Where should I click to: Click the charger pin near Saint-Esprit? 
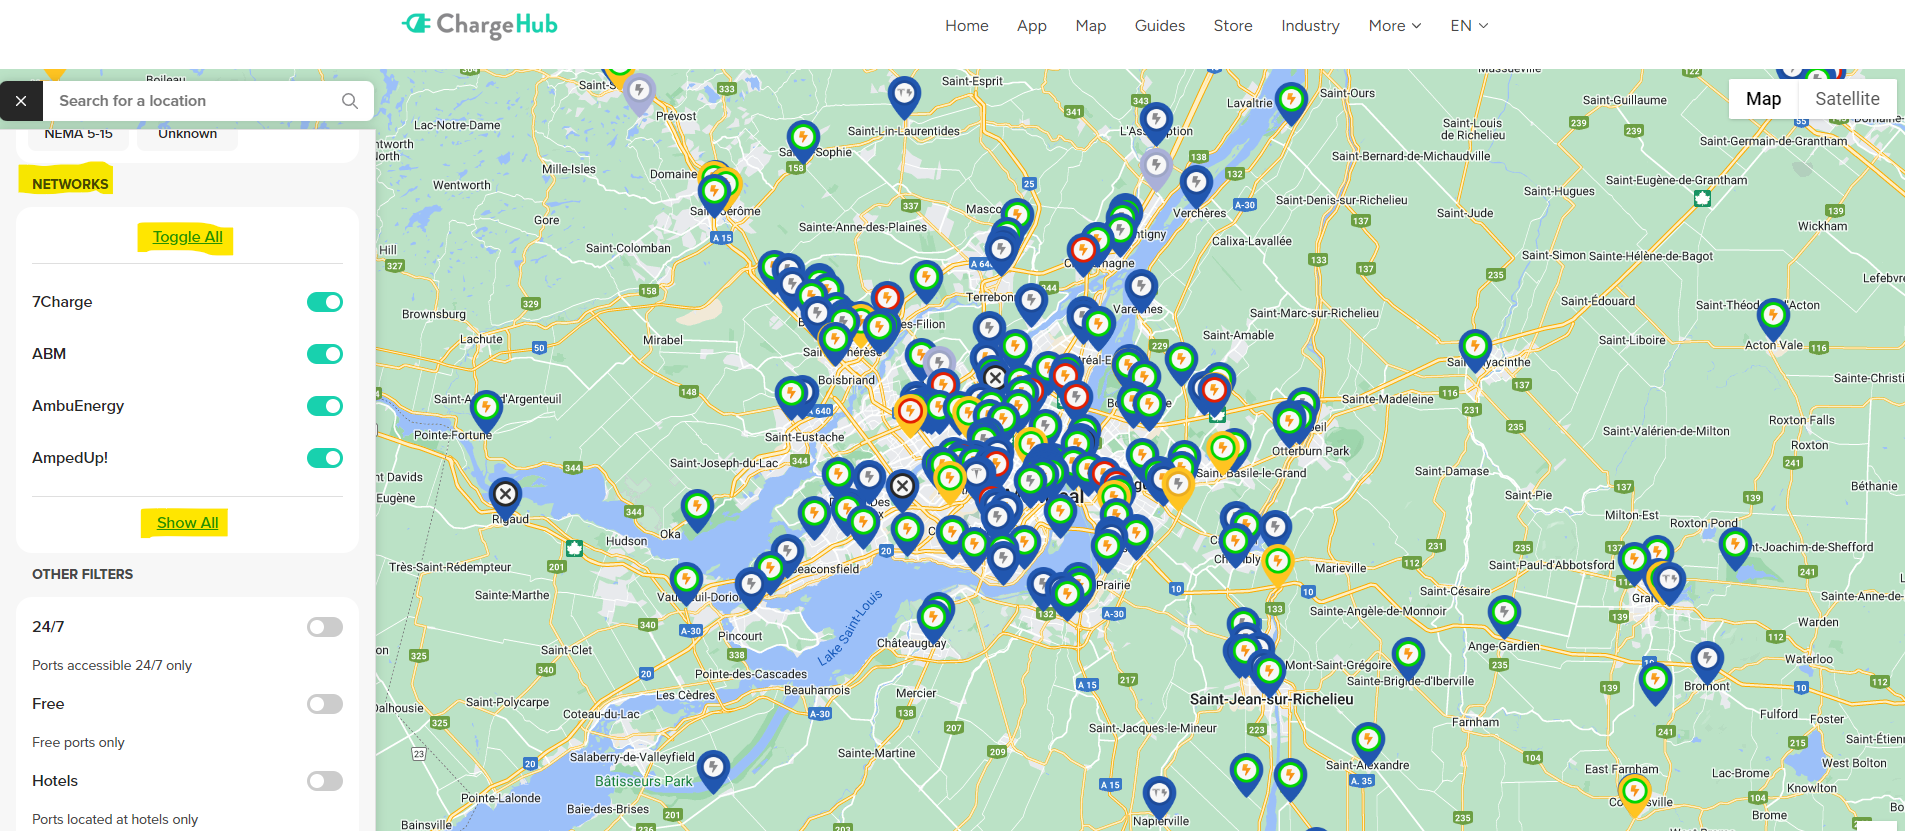coord(904,96)
